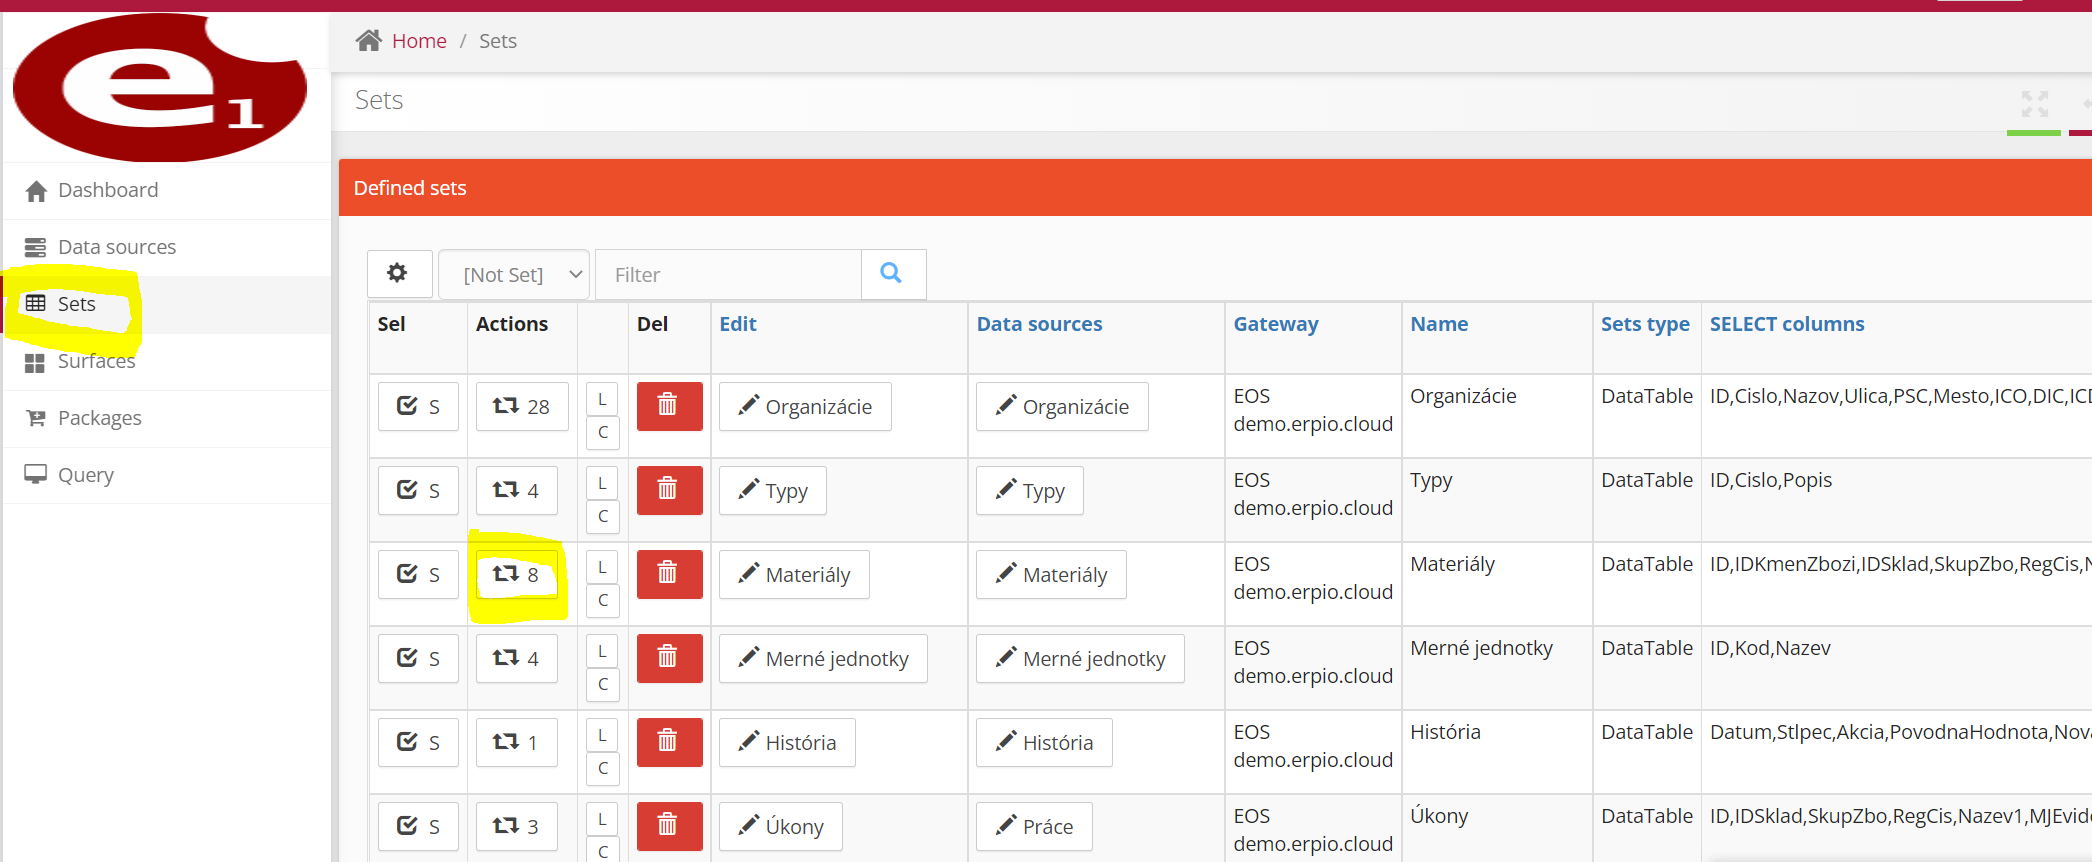The height and width of the screenshot is (862, 2092).
Task: Click the fullscreen expand icon in Sets header
Action: coord(2034,103)
